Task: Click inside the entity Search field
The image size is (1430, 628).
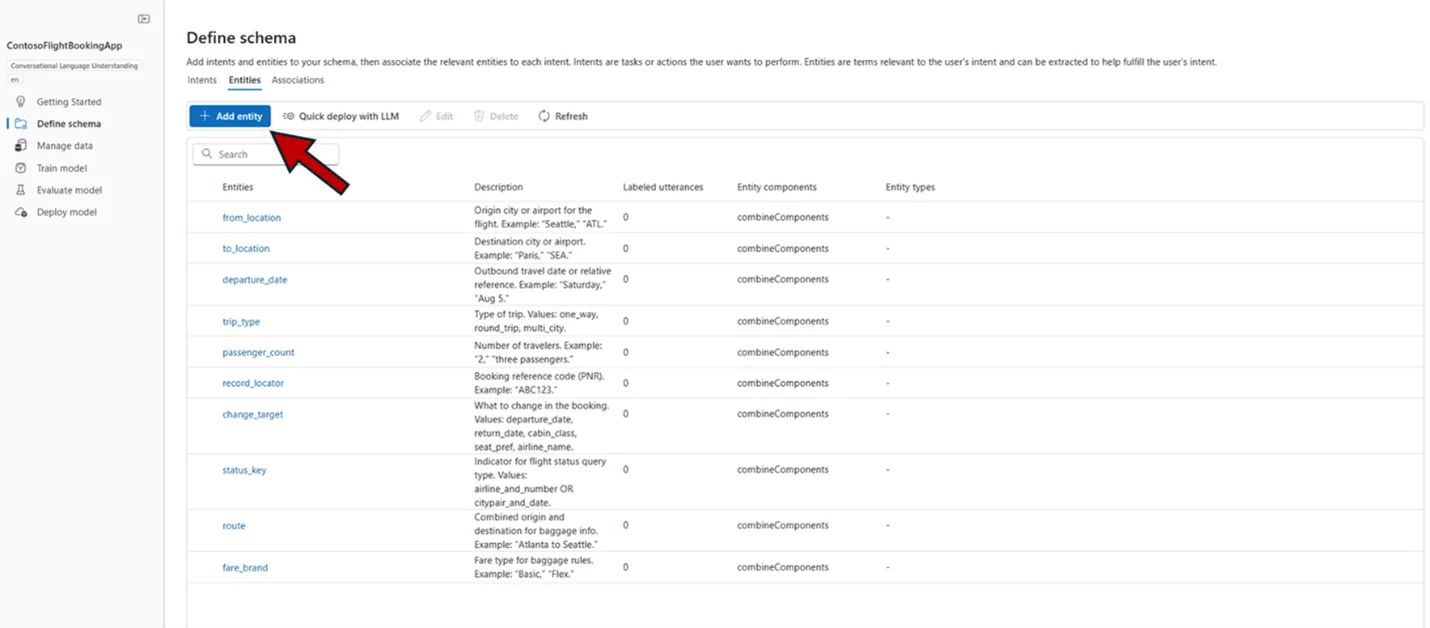Action: coord(270,153)
